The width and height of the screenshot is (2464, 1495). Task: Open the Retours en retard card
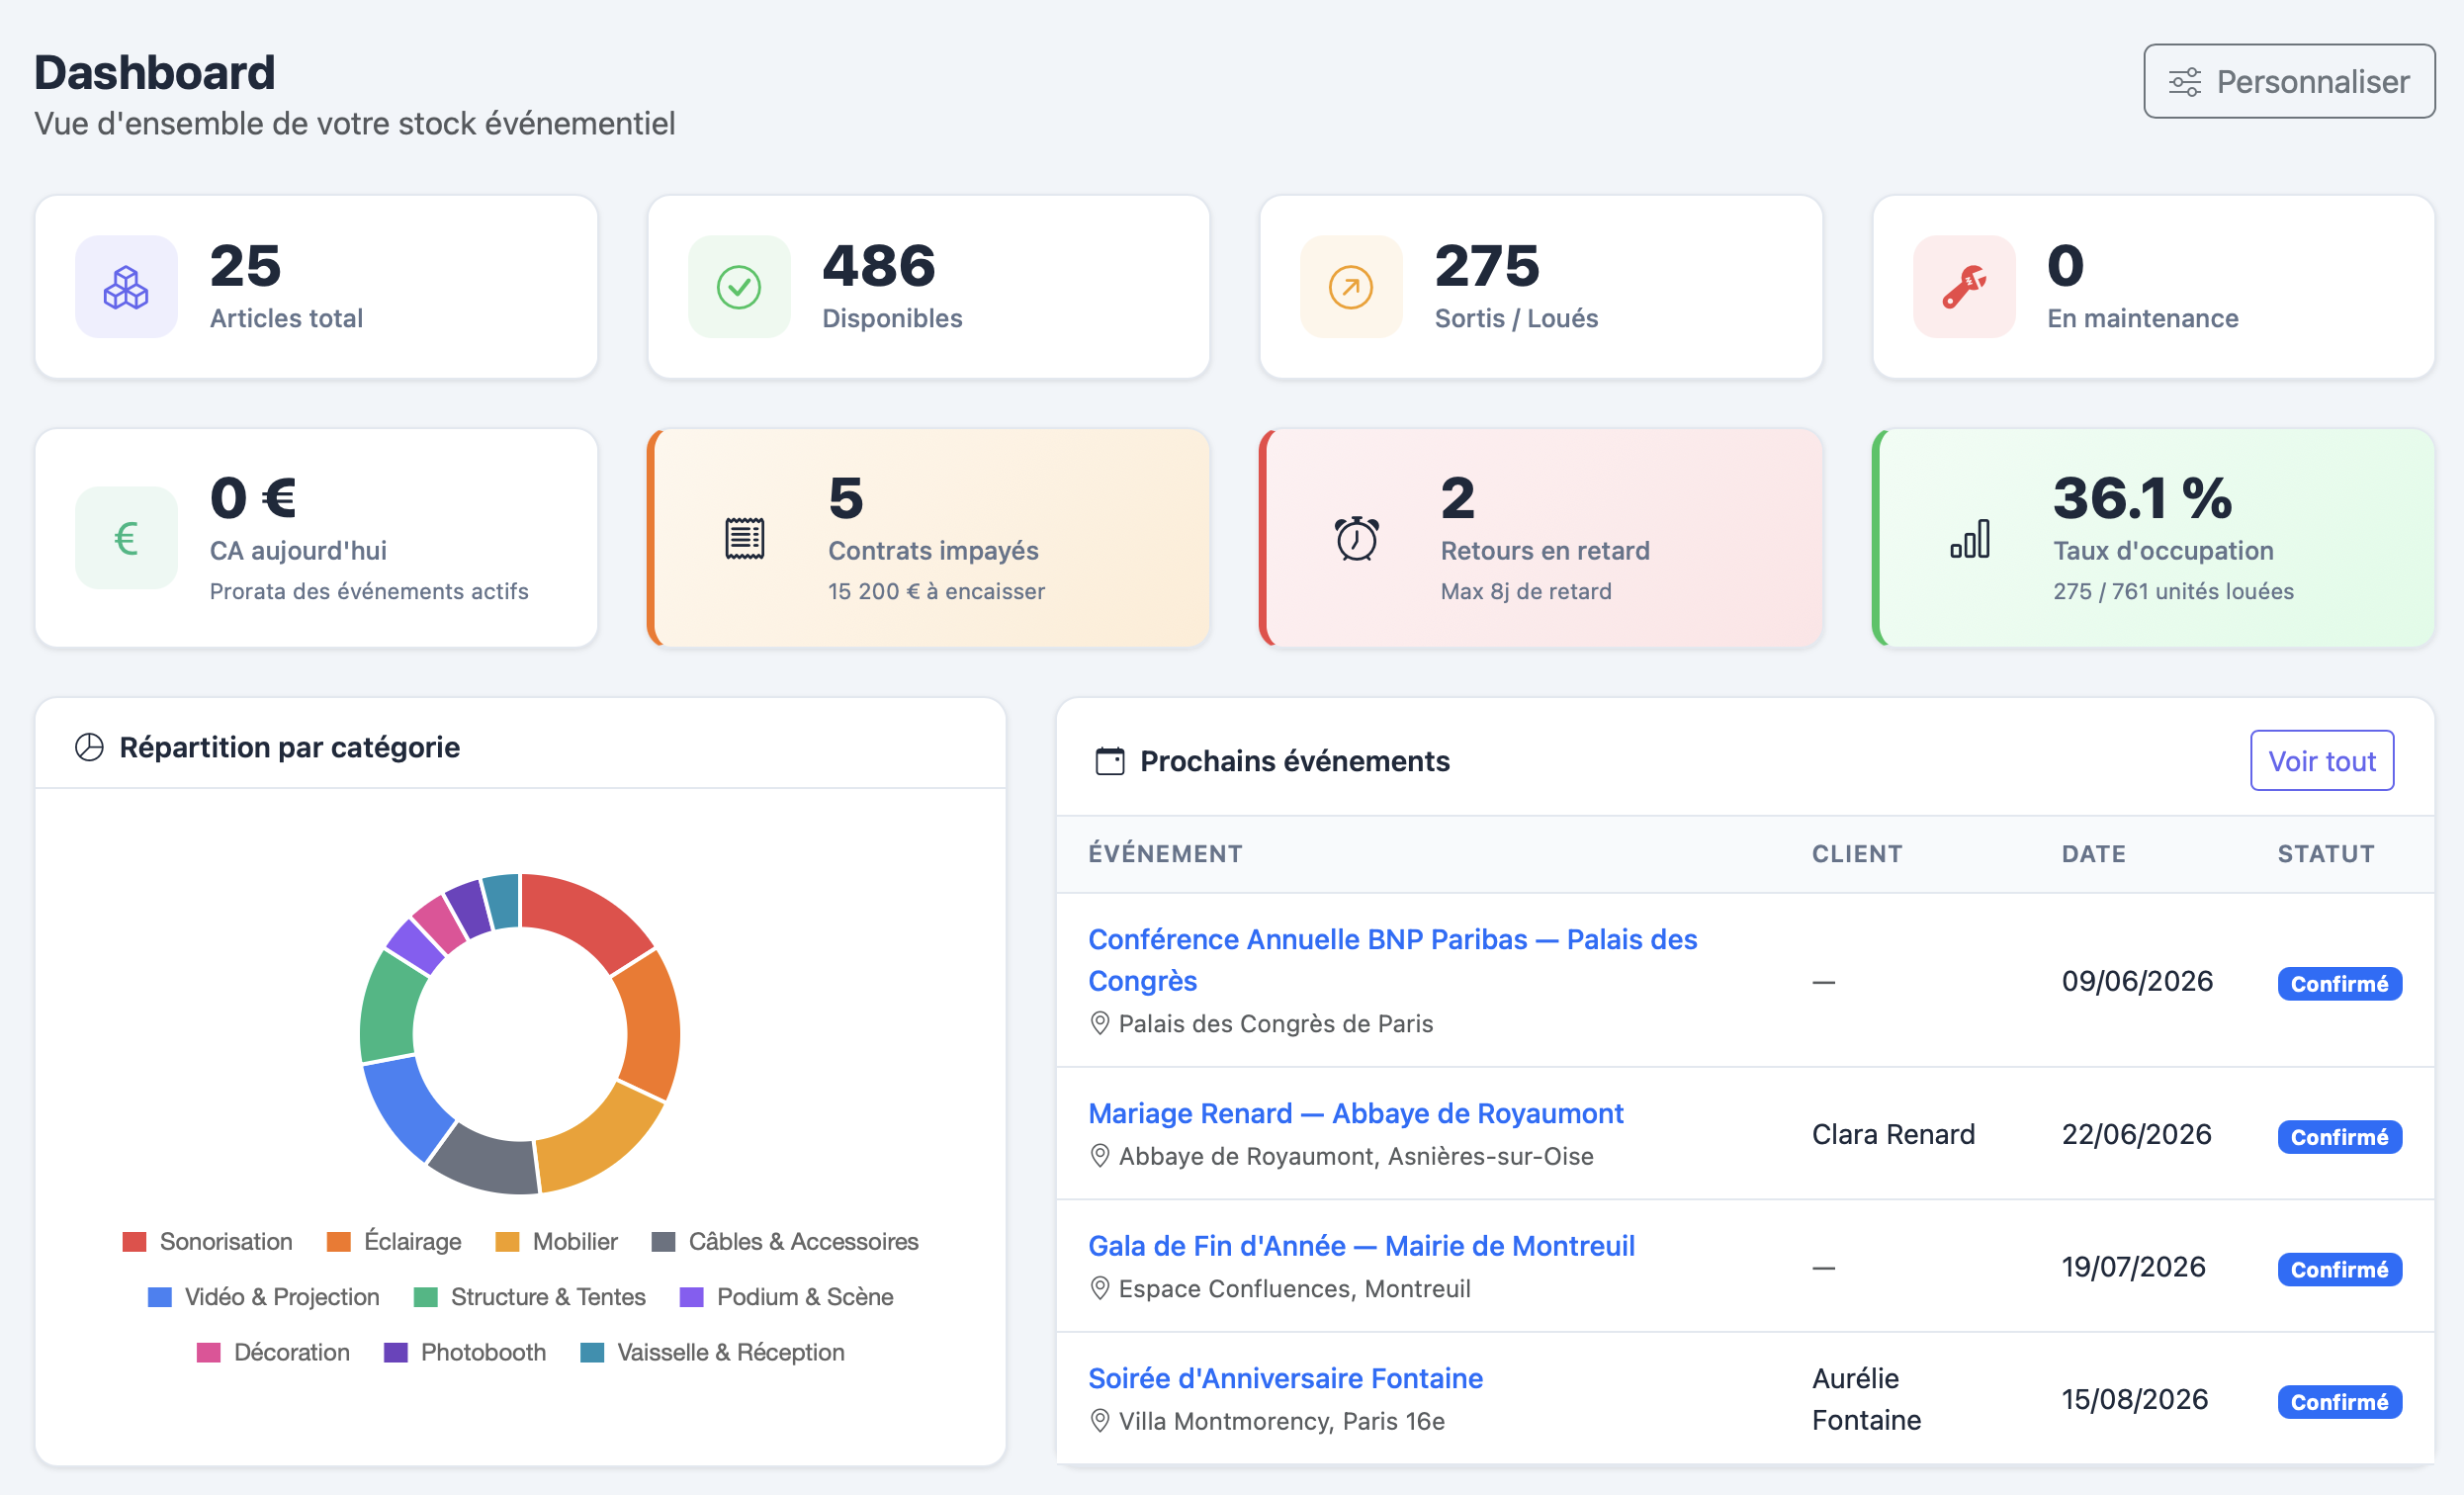point(1541,538)
